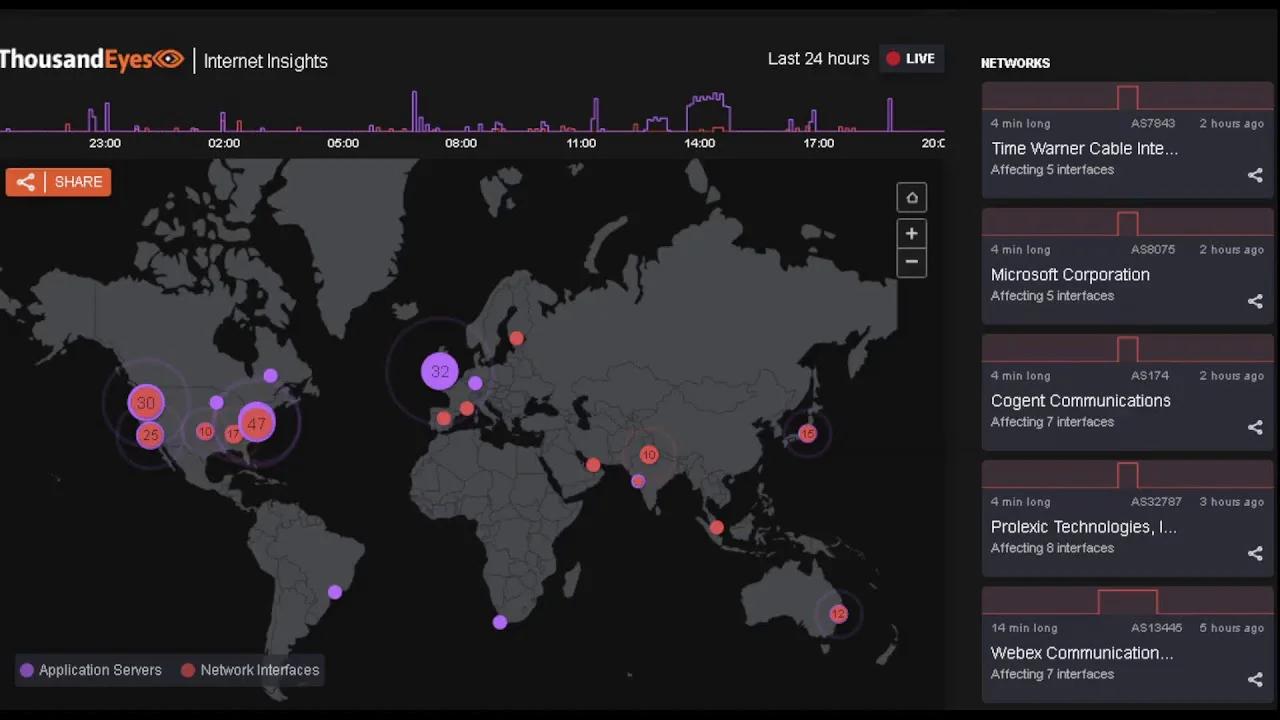Zoom out using the minus map button
1280x720 pixels.
click(x=911, y=262)
